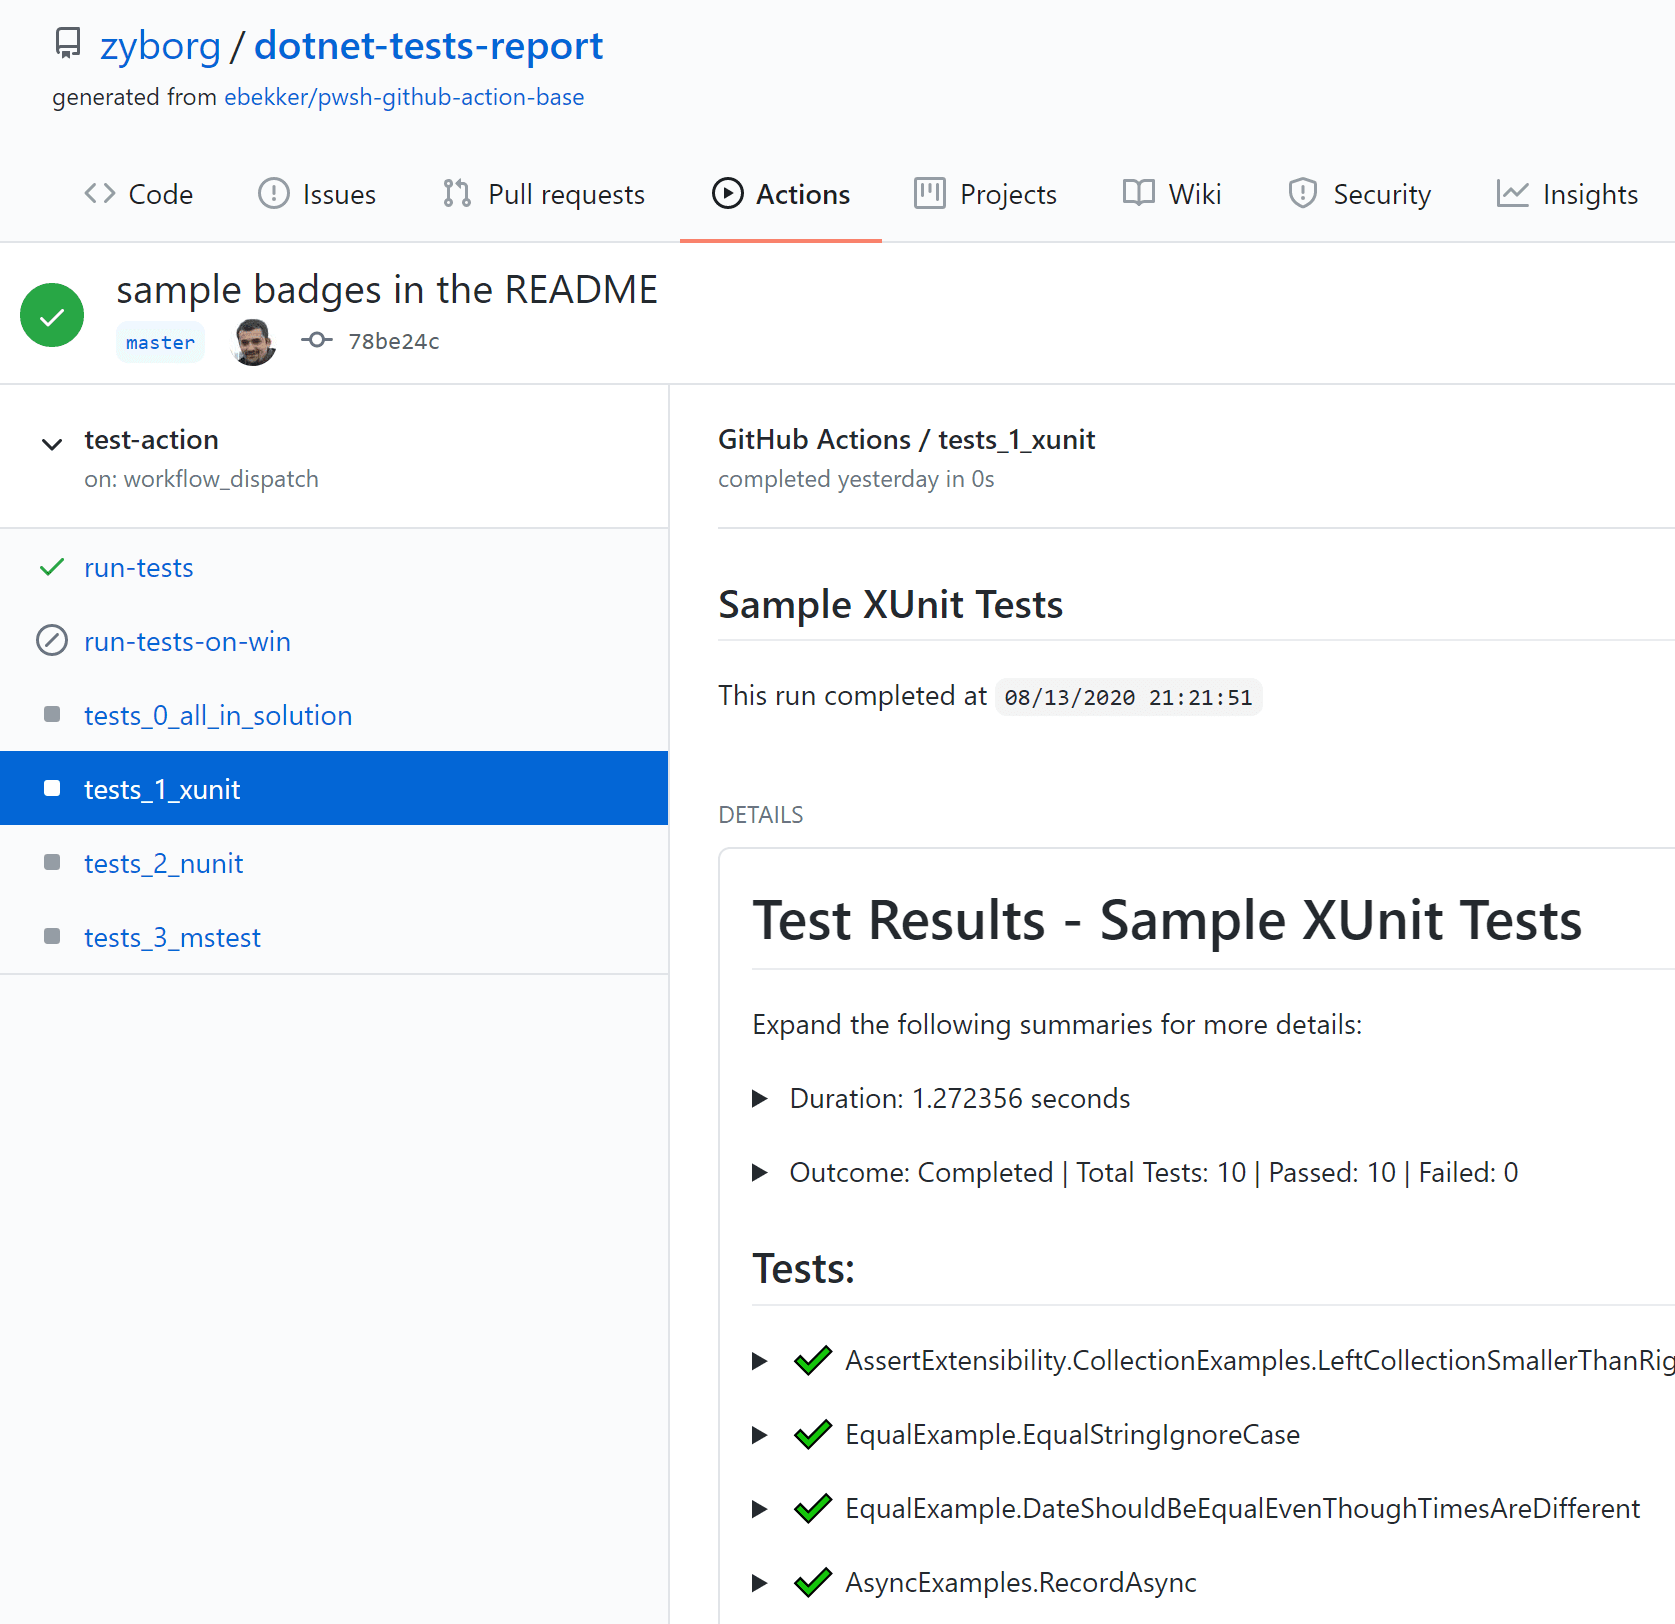Open the tests_2_nunit job
Image resolution: width=1675 pixels, height=1624 pixels.
click(x=163, y=862)
